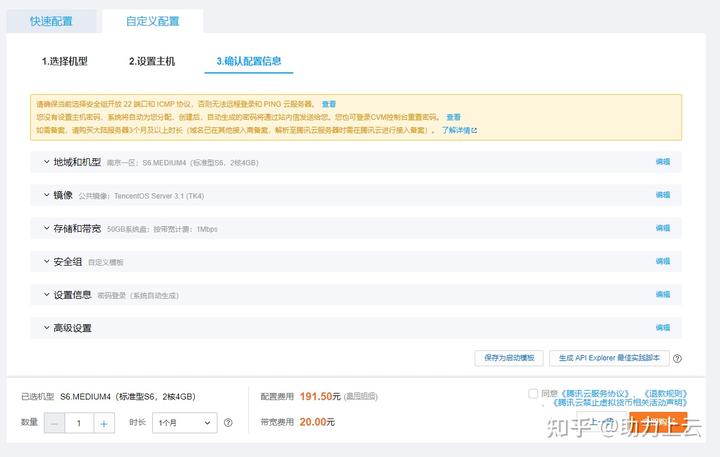This screenshot has width=720, height=457.
Task: Open 腾讯云禁止虚拟货币相关活动声明 link
Action: tap(619, 403)
